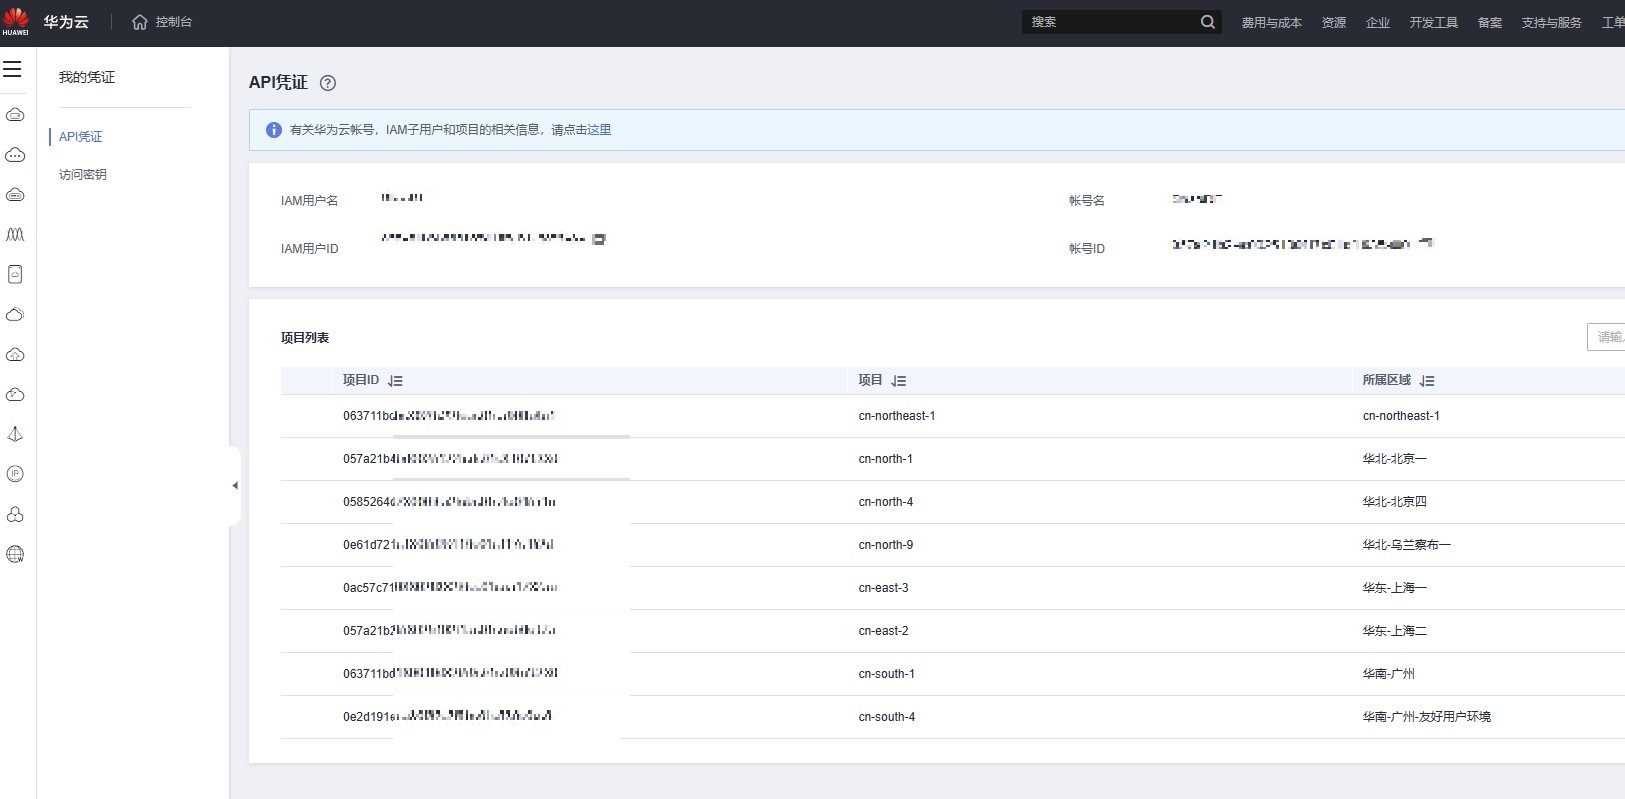
Task: Open 备案 top menu
Action: [1490, 23]
